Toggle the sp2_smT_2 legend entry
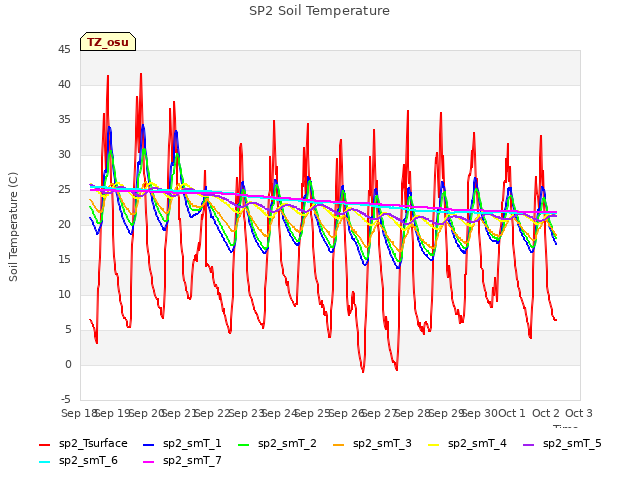Viewport: 640px width, 480px height. (278, 443)
